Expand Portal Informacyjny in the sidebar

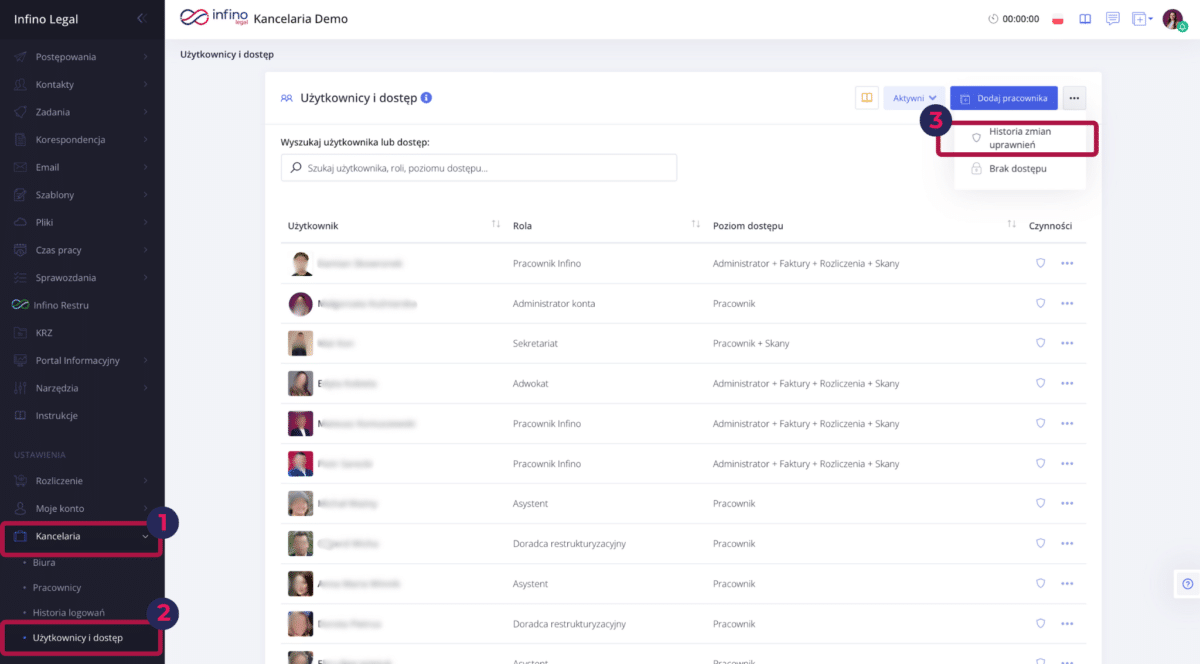(x=82, y=360)
